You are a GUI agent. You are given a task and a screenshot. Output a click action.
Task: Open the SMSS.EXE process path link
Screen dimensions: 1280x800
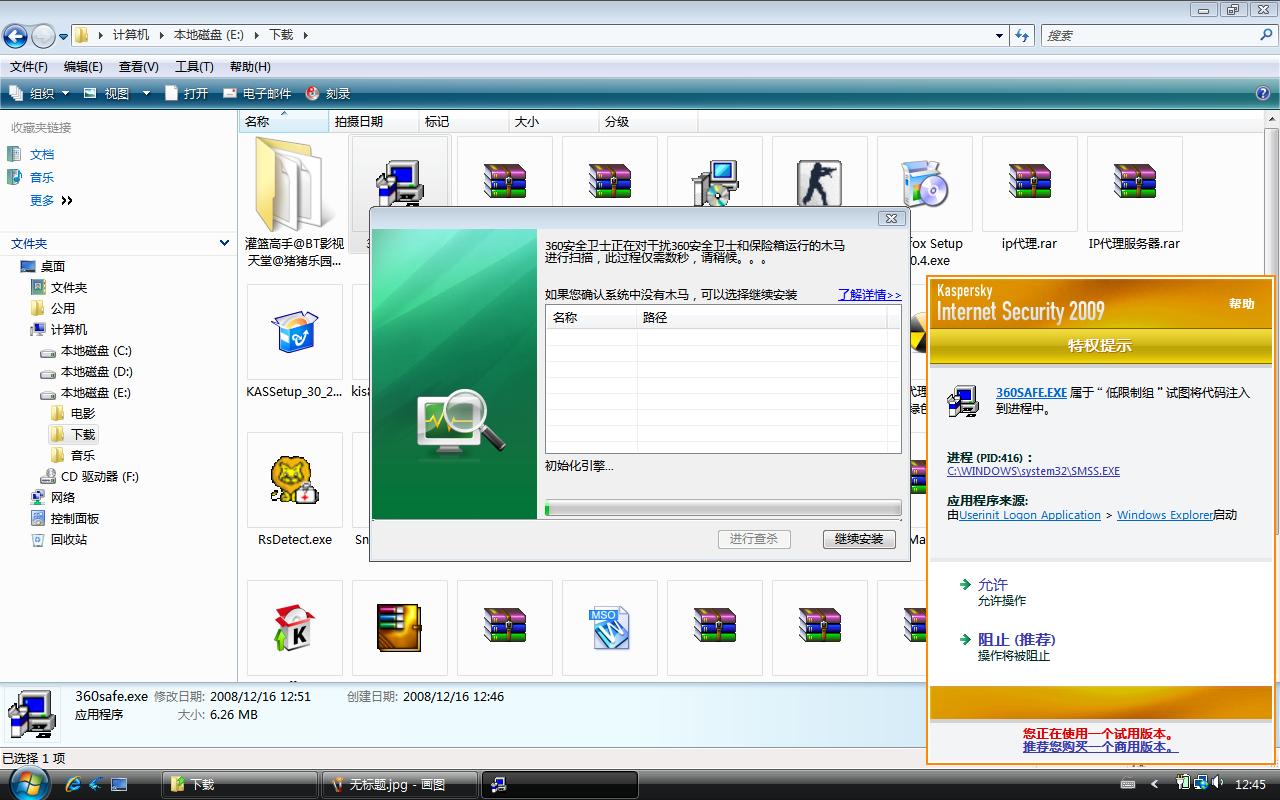(x=1033, y=471)
